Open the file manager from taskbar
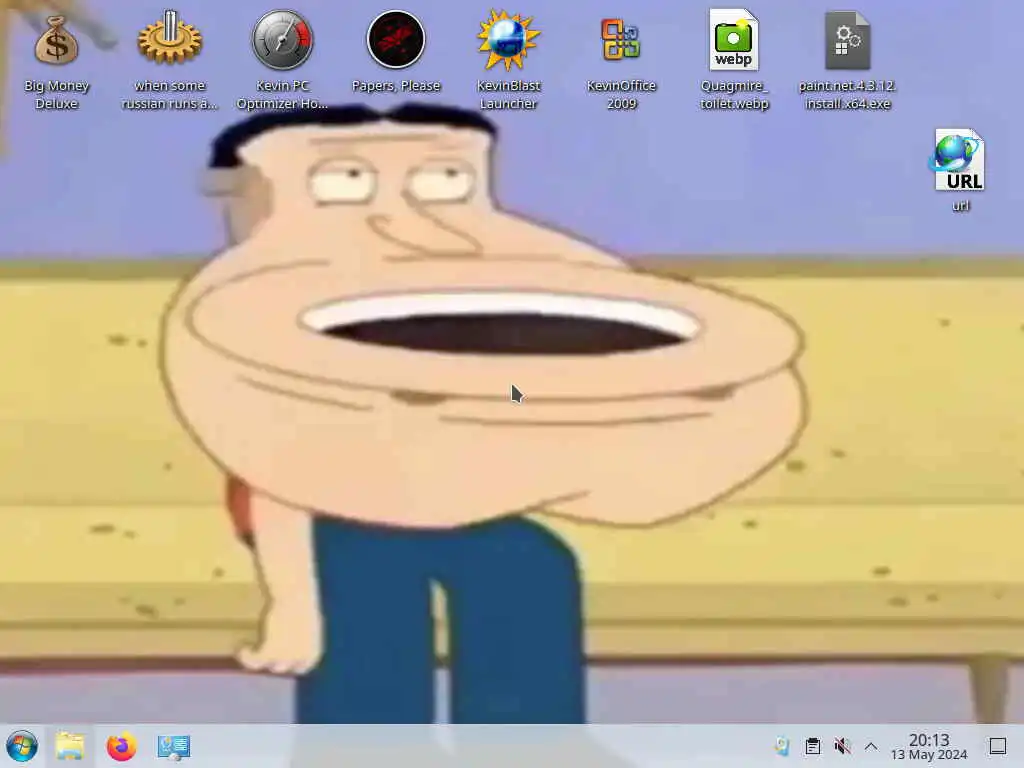Image resolution: width=1024 pixels, height=768 pixels. click(70, 746)
